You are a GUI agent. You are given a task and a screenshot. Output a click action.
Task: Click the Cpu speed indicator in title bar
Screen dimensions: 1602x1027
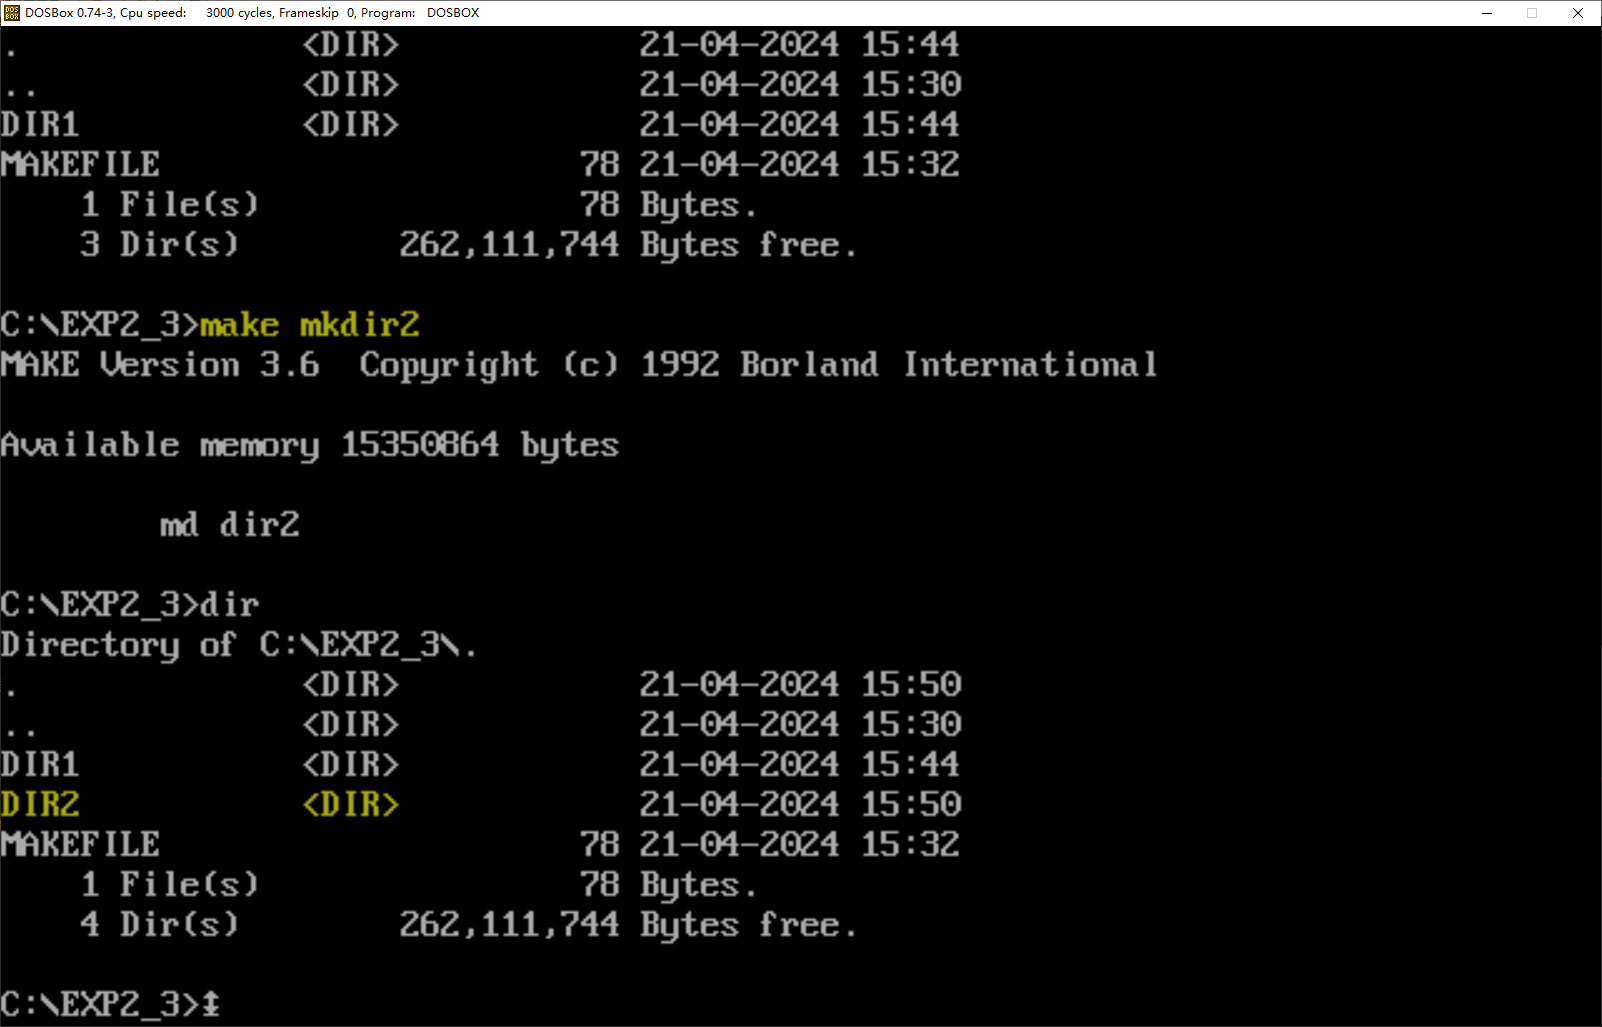(151, 13)
